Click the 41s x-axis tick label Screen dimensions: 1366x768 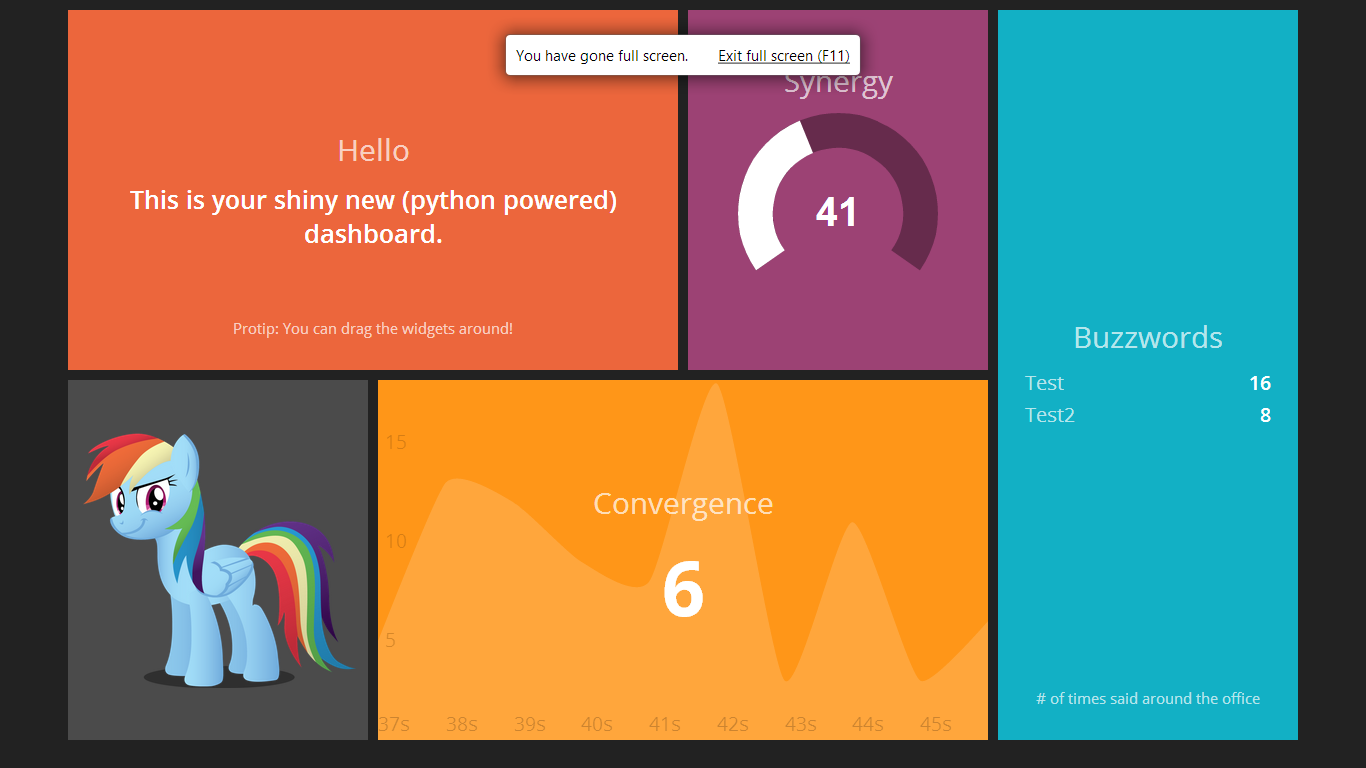[x=665, y=724]
